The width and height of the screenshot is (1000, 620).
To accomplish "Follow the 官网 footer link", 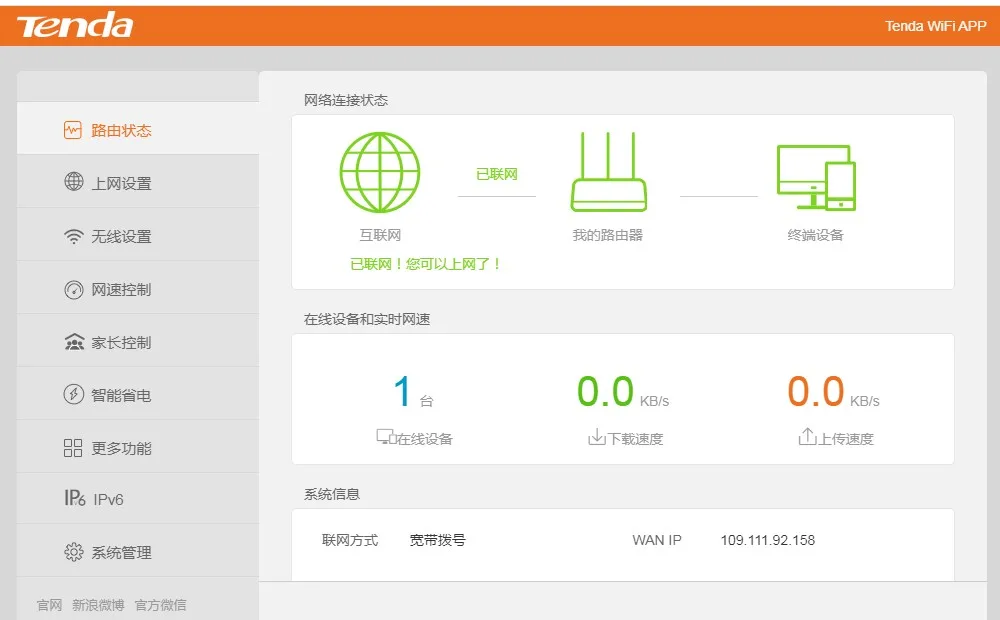I will (x=49, y=605).
